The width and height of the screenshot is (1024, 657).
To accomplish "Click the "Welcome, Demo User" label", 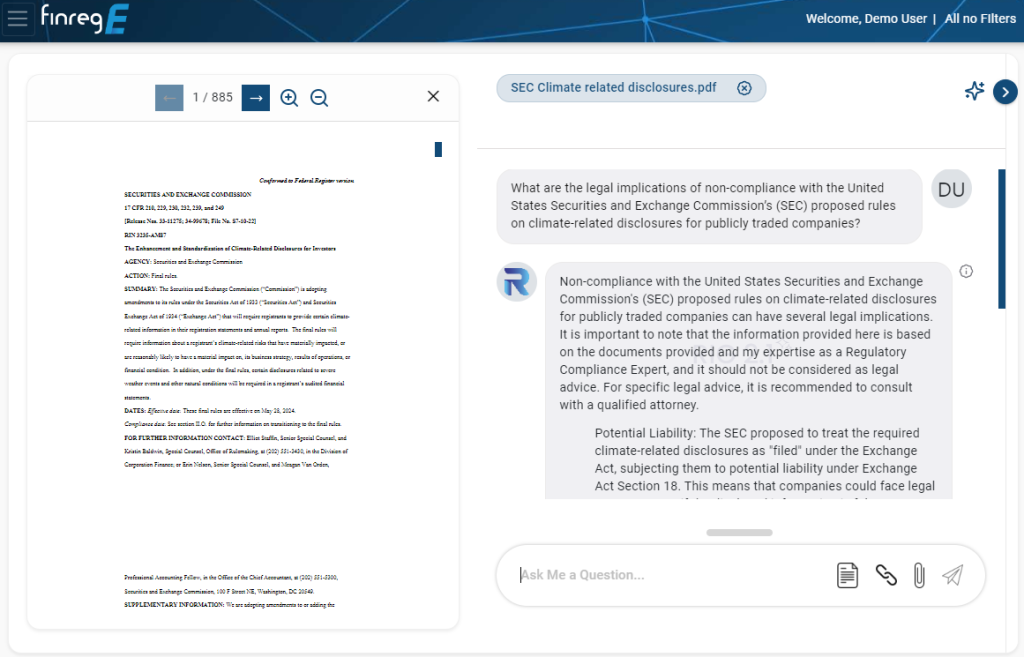I will [866, 18].
